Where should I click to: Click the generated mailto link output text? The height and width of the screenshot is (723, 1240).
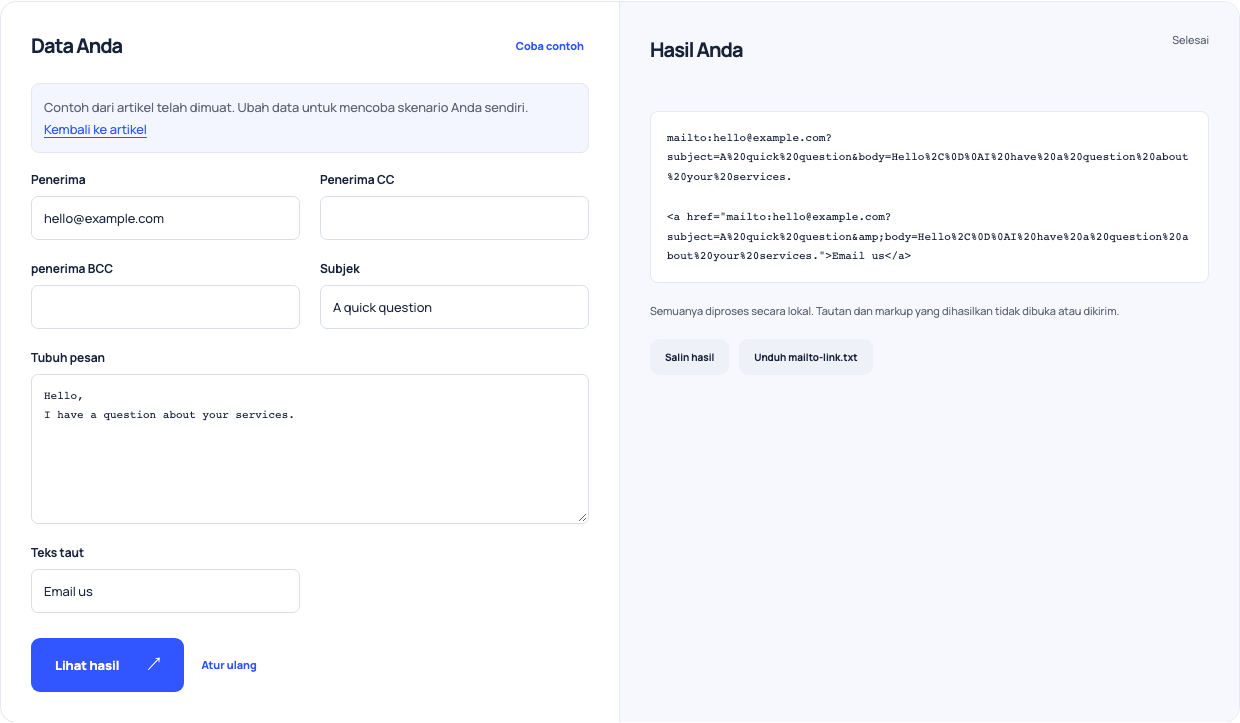tap(927, 157)
